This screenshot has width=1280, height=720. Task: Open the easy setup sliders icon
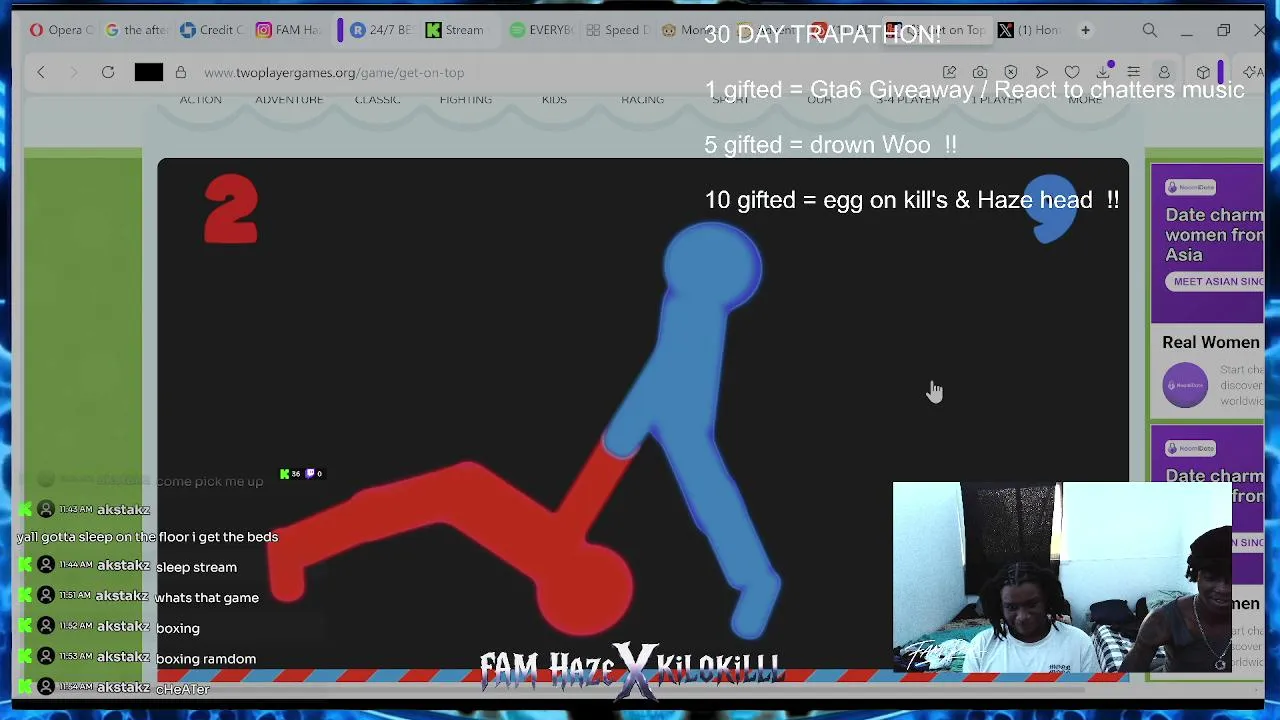coord(1134,72)
